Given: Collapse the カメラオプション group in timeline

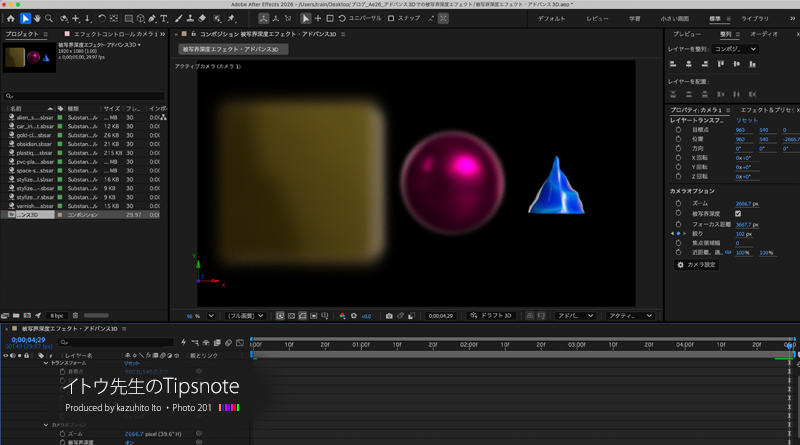Looking at the screenshot, I should pyautogui.click(x=46, y=425).
